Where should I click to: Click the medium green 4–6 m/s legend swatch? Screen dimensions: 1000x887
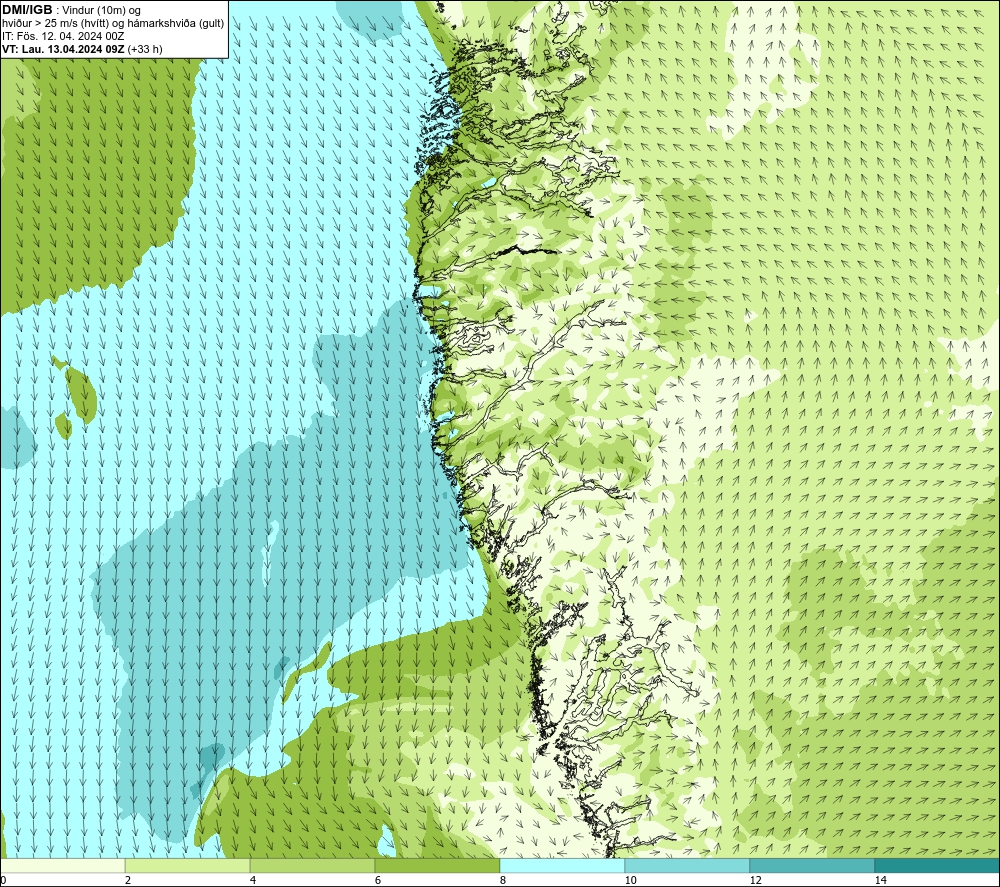pos(312,866)
